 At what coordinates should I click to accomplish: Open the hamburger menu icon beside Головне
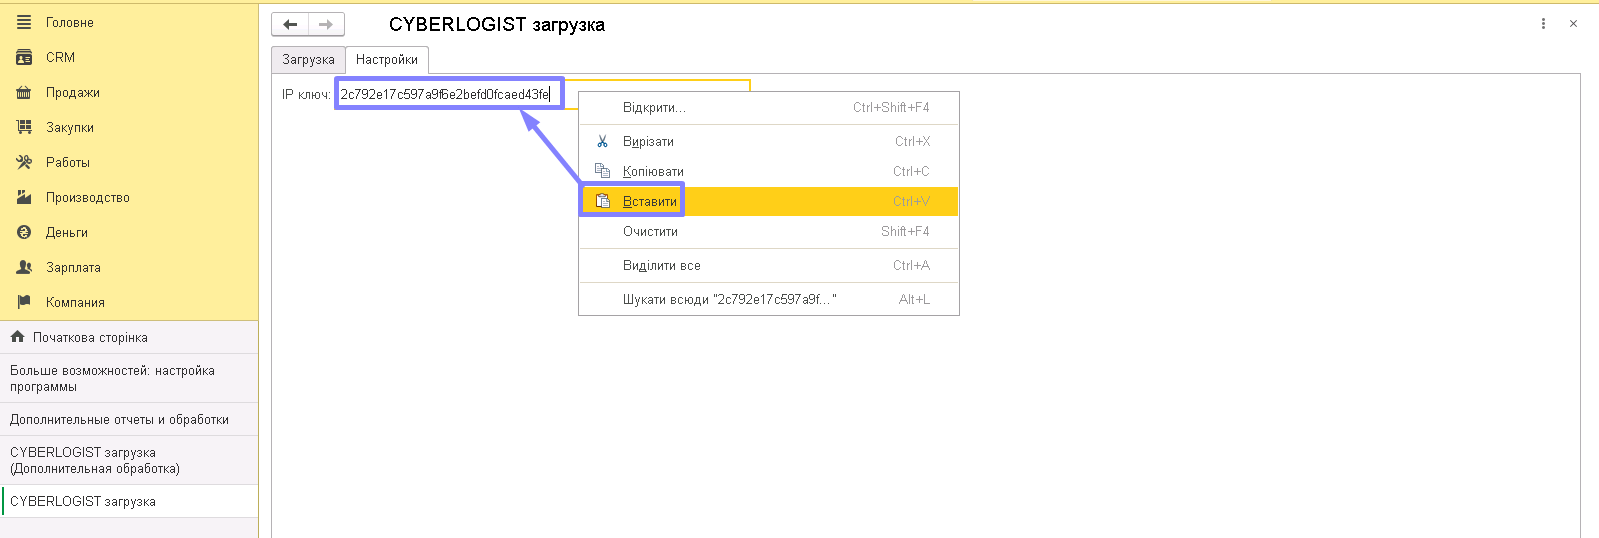(x=24, y=22)
